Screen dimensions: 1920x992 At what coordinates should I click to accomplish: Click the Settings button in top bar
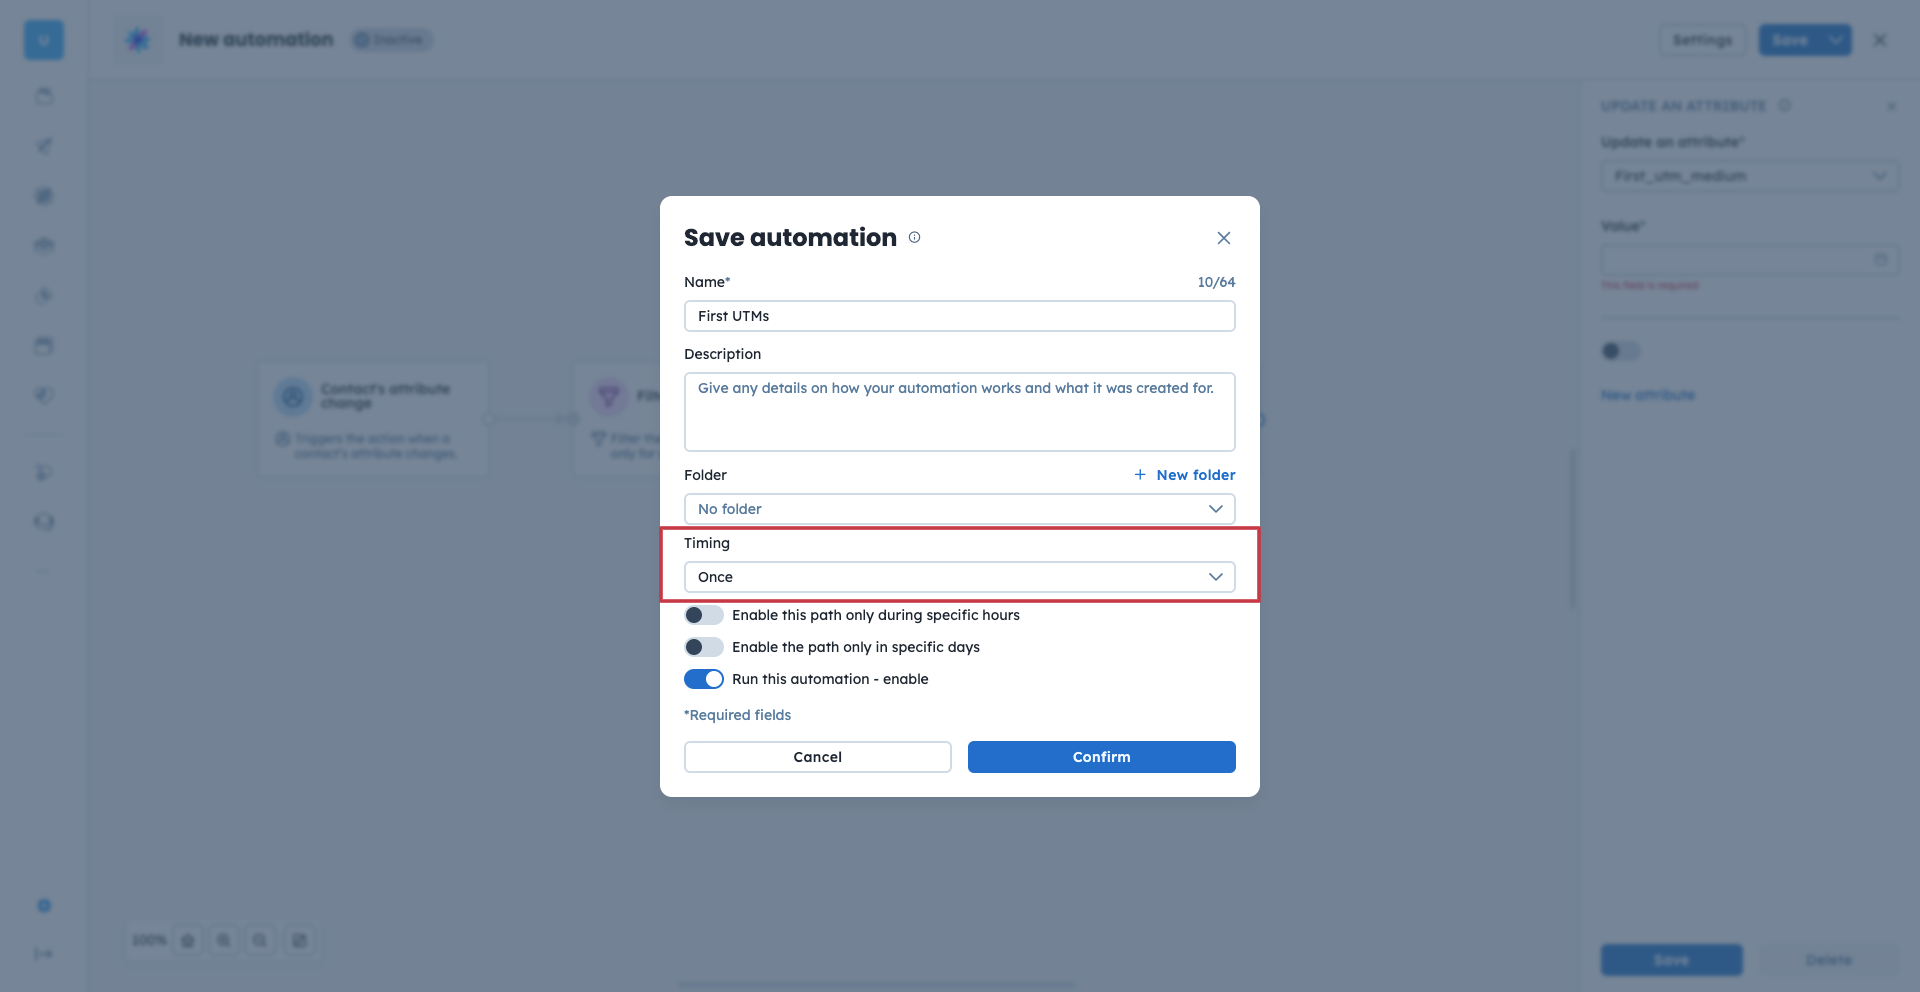click(x=1702, y=40)
